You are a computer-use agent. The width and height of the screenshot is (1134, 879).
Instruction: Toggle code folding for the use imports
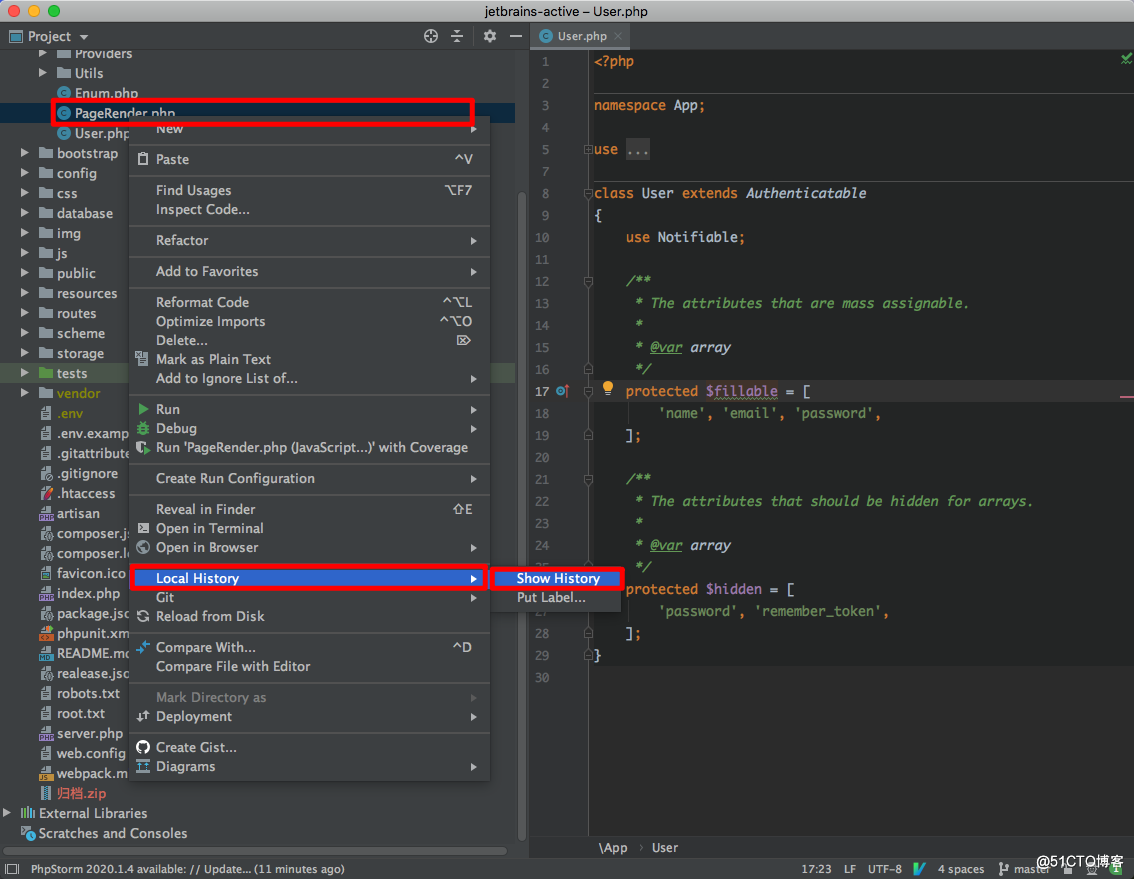point(588,150)
